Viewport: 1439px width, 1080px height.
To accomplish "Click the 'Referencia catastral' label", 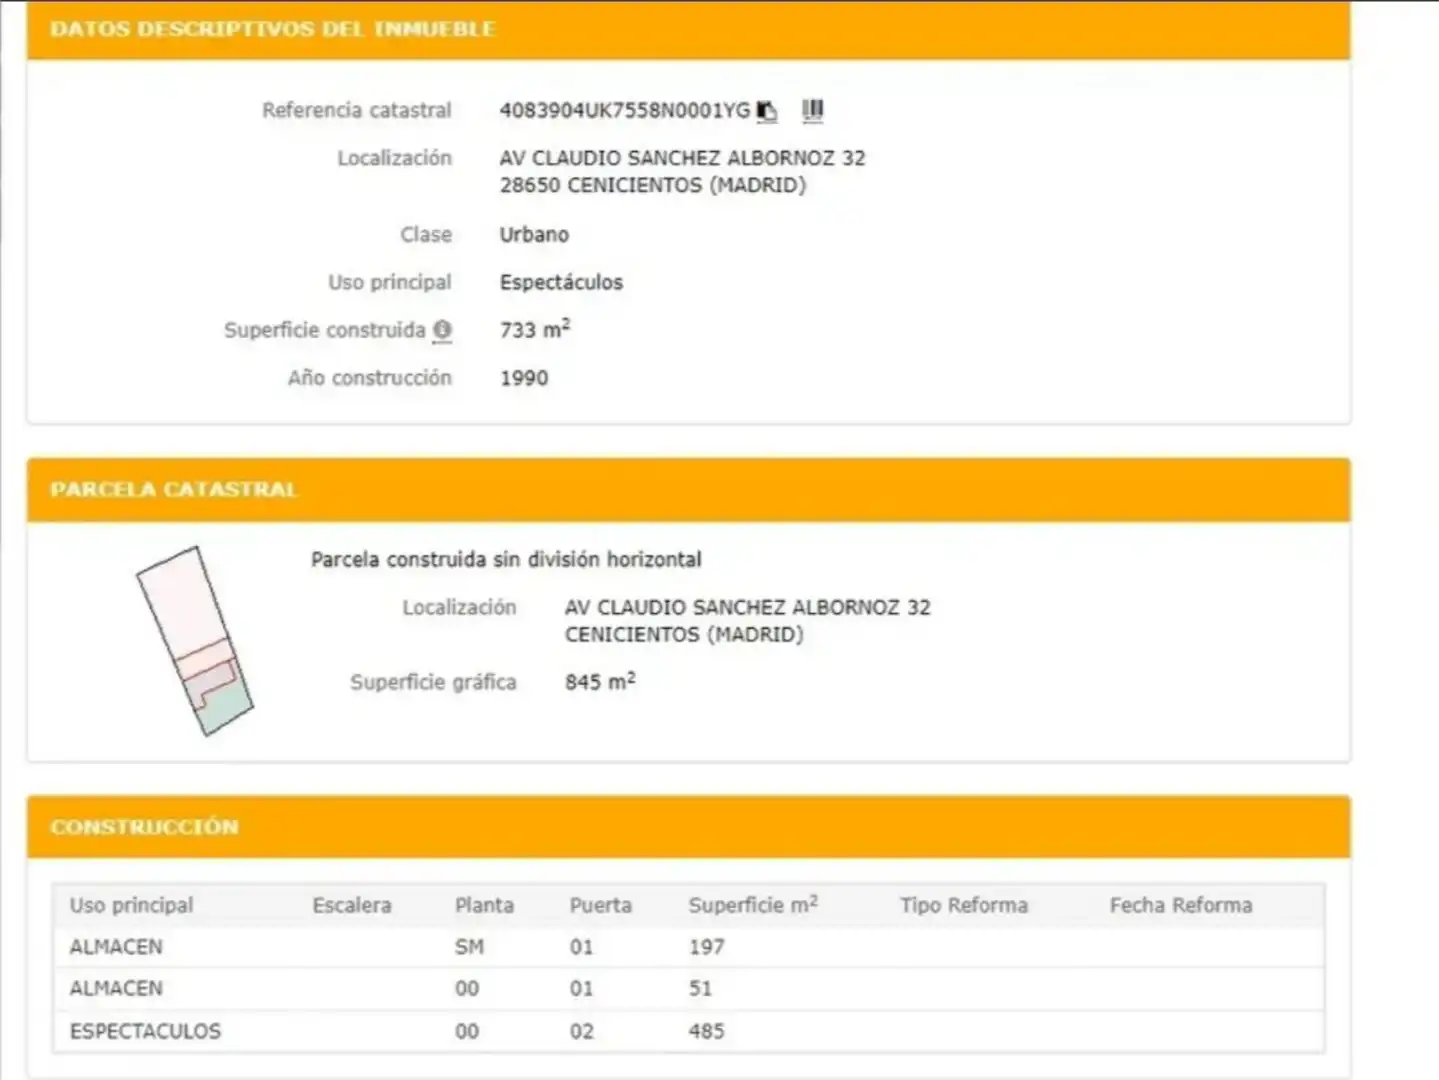I will pos(357,110).
